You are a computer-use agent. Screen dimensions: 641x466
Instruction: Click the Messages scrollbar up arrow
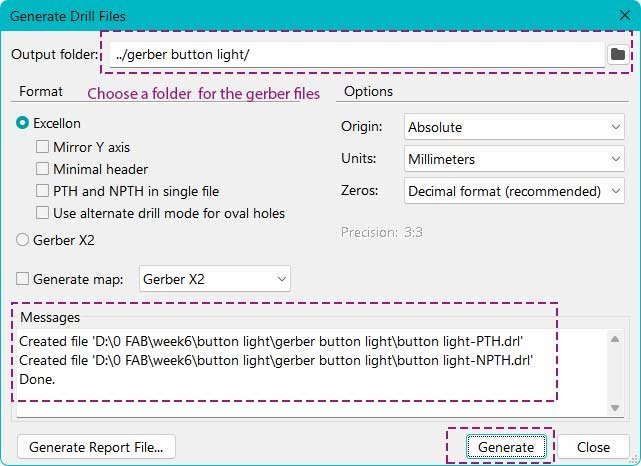click(615, 339)
